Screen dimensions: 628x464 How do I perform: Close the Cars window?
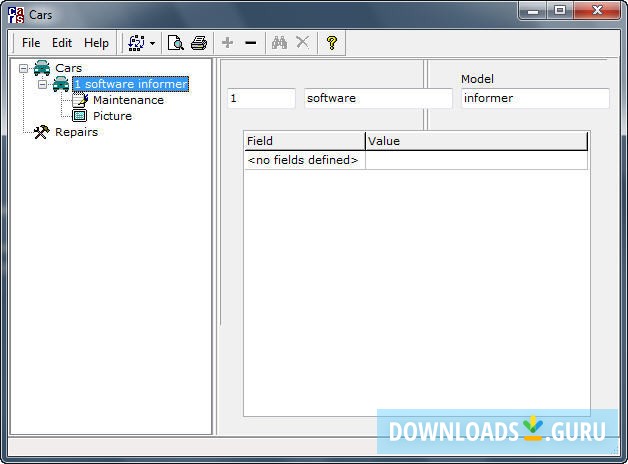[x=597, y=10]
